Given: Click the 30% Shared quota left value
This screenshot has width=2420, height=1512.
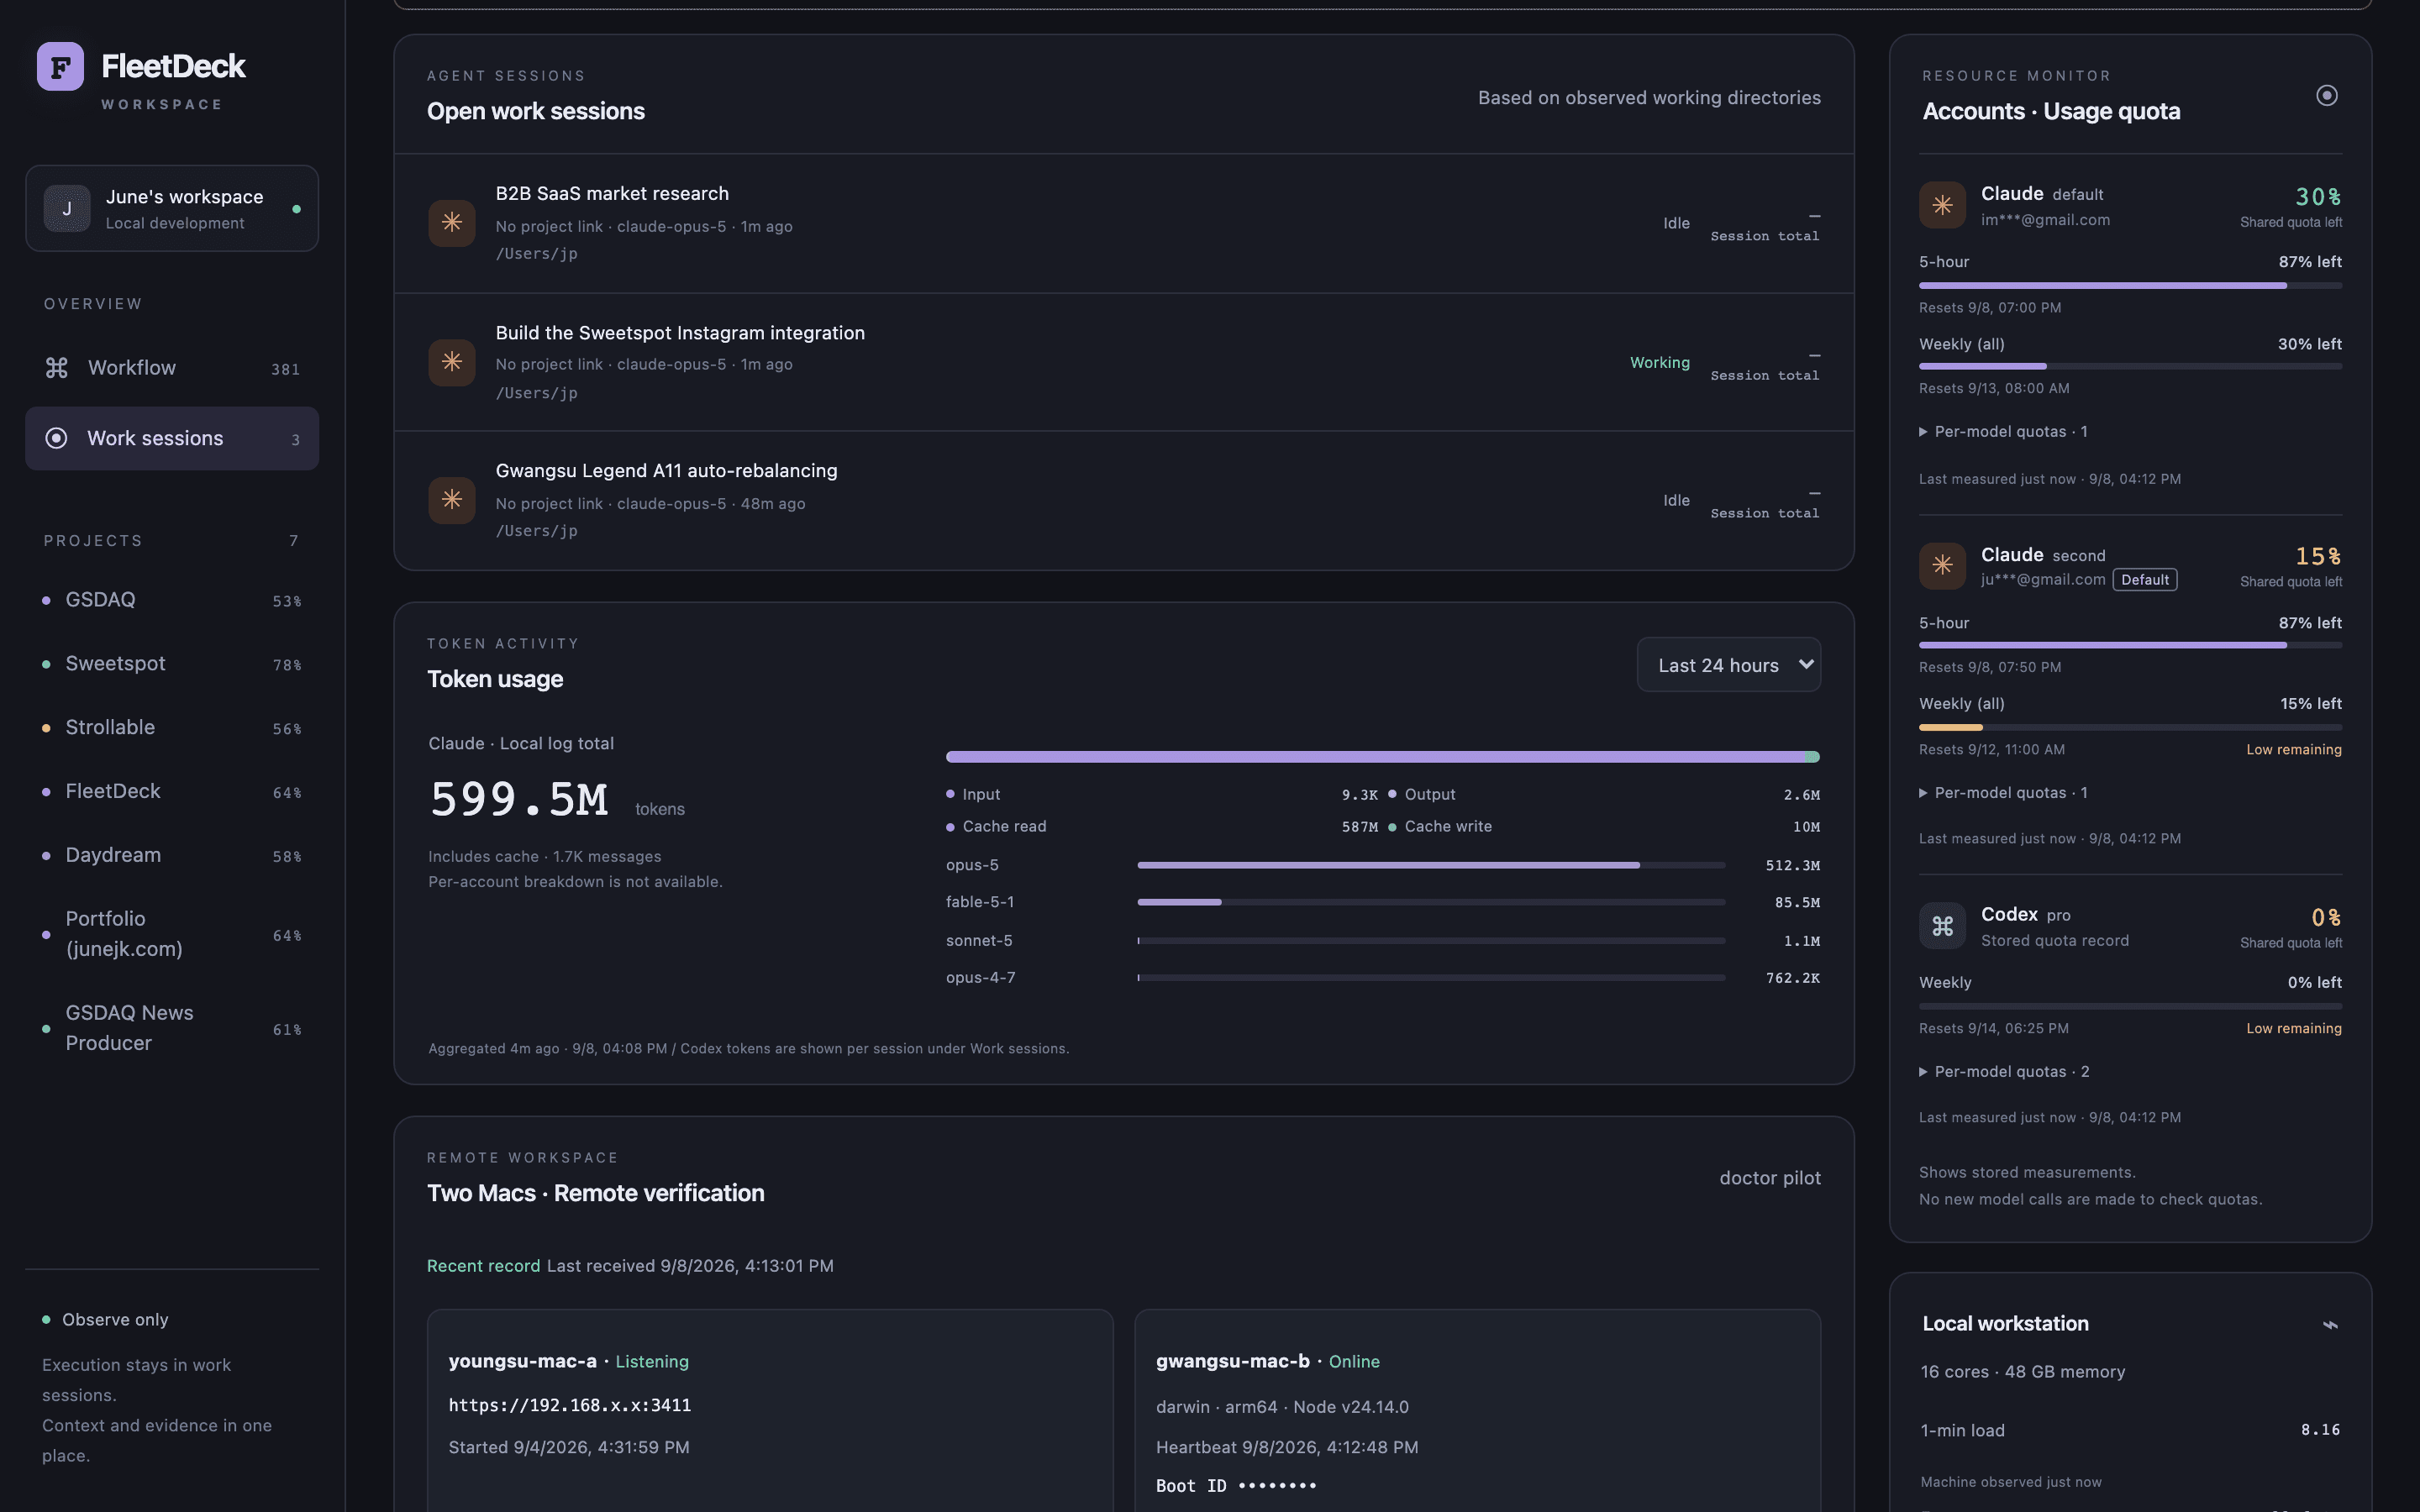Looking at the screenshot, I should point(2318,197).
